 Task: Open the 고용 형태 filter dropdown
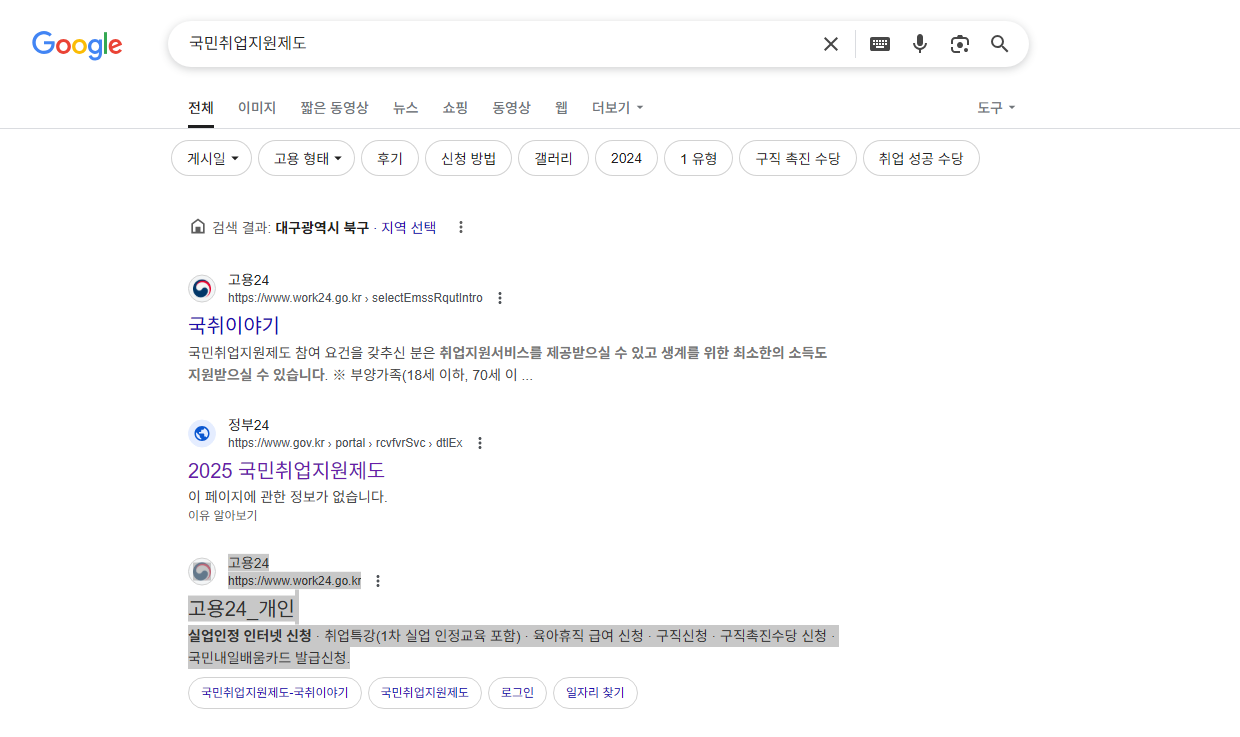pos(307,158)
